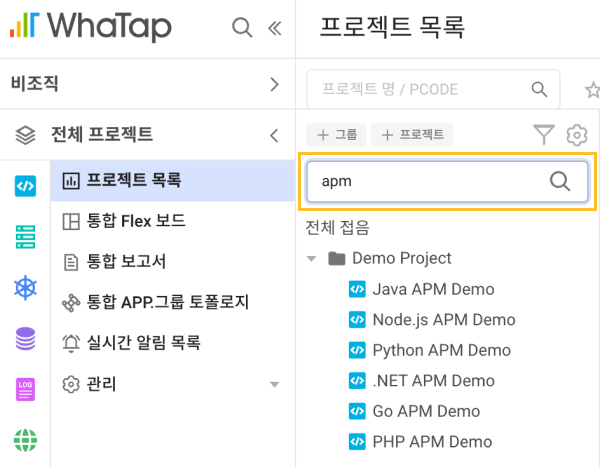This screenshot has width=600, height=468.
Task: Open the filter funnel icon
Action: tap(544, 134)
